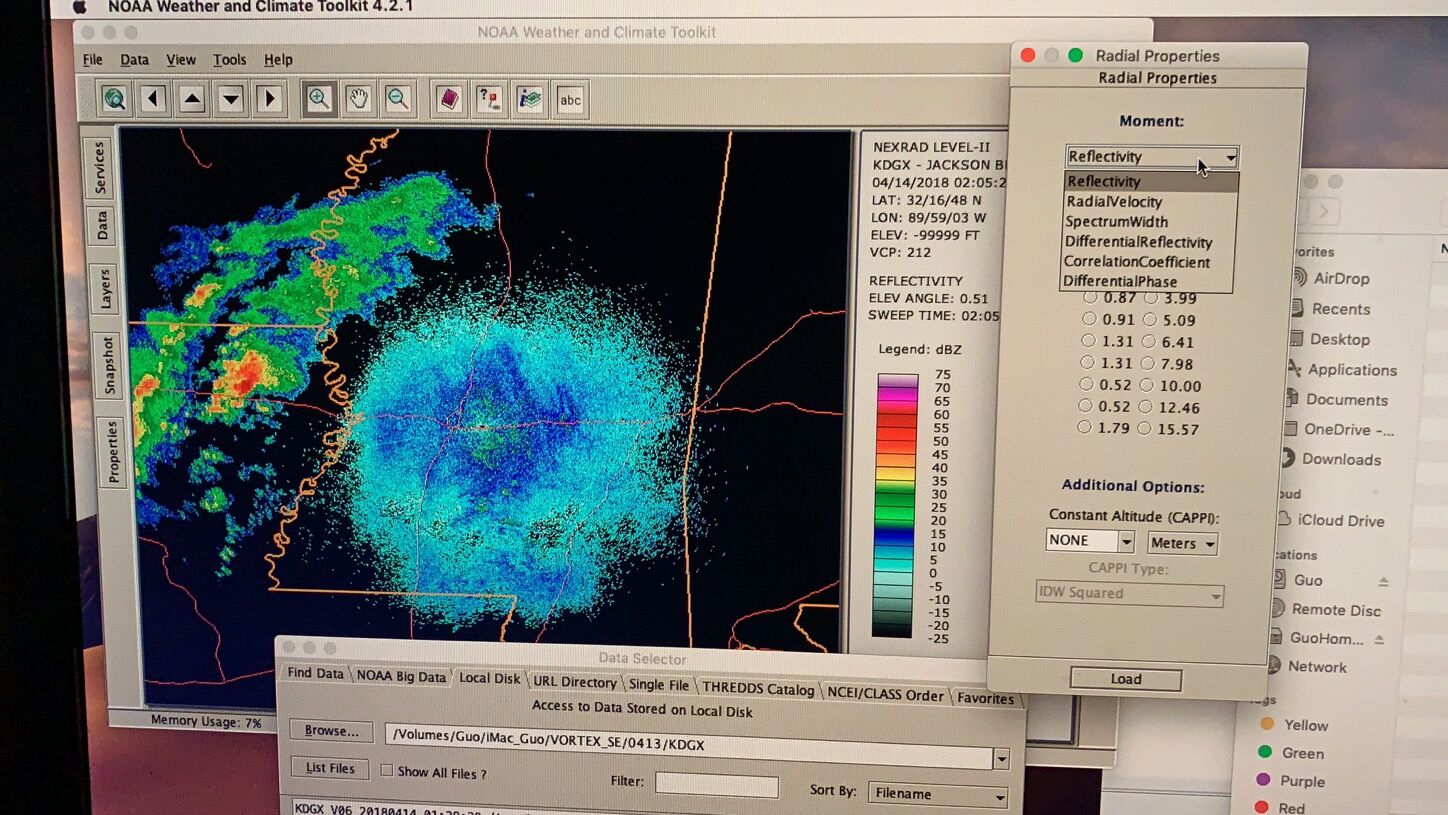Select the zoom-in magnifier tool
1448x815 pixels.
click(x=319, y=99)
